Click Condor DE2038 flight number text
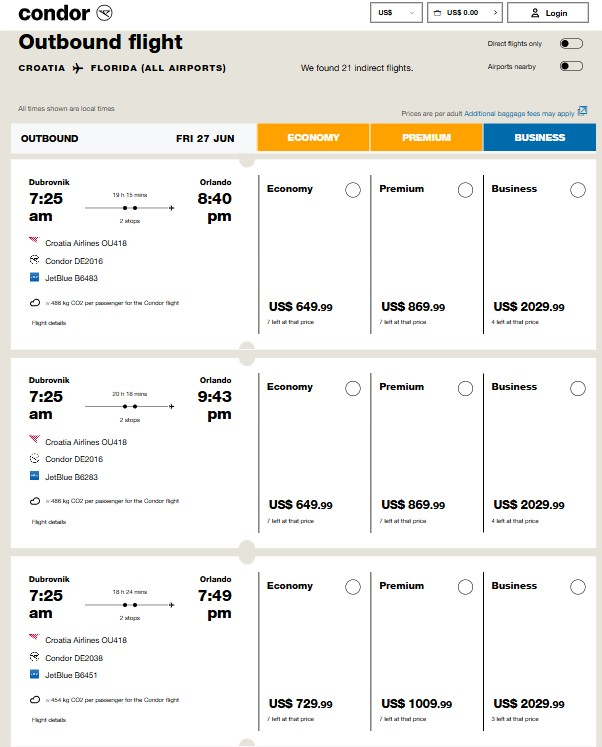The height and width of the screenshot is (747, 602). pyautogui.click(x=74, y=658)
